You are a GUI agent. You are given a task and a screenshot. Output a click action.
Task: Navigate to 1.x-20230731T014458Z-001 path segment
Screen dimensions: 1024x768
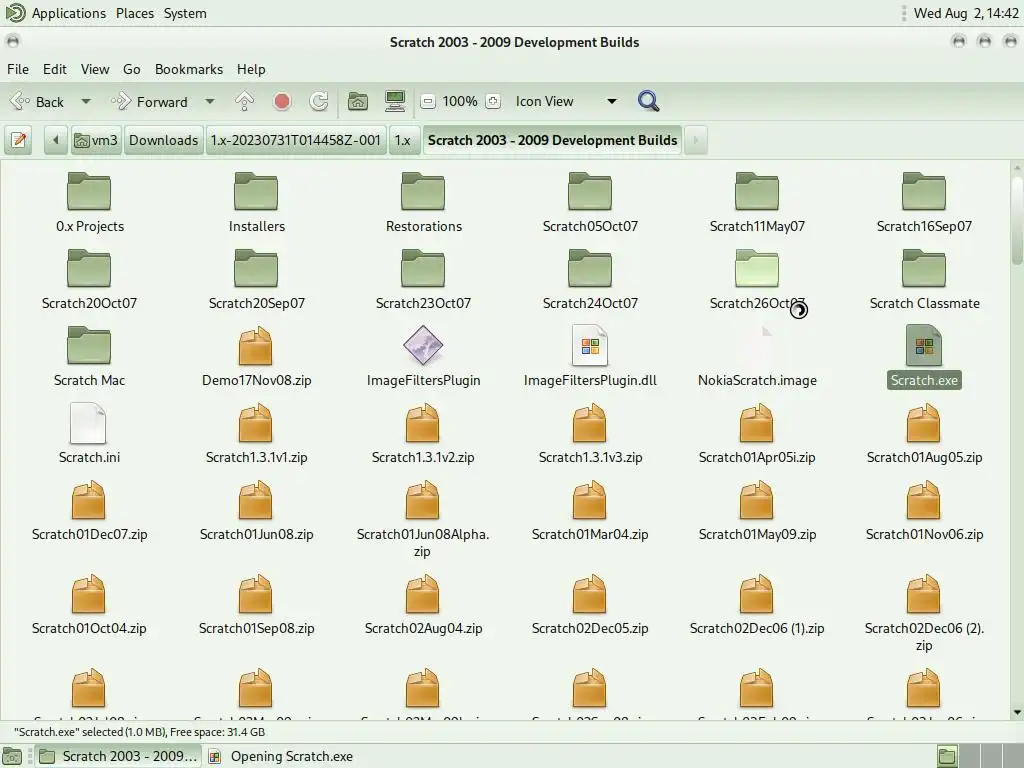click(x=295, y=140)
